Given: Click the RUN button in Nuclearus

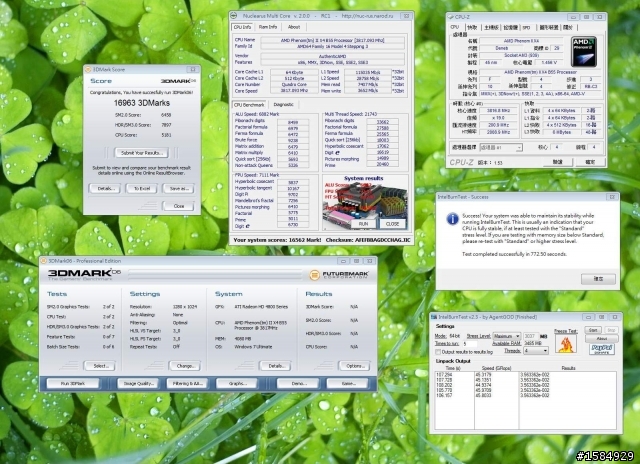Looking at the screenshot, I should tap(363, 224).
